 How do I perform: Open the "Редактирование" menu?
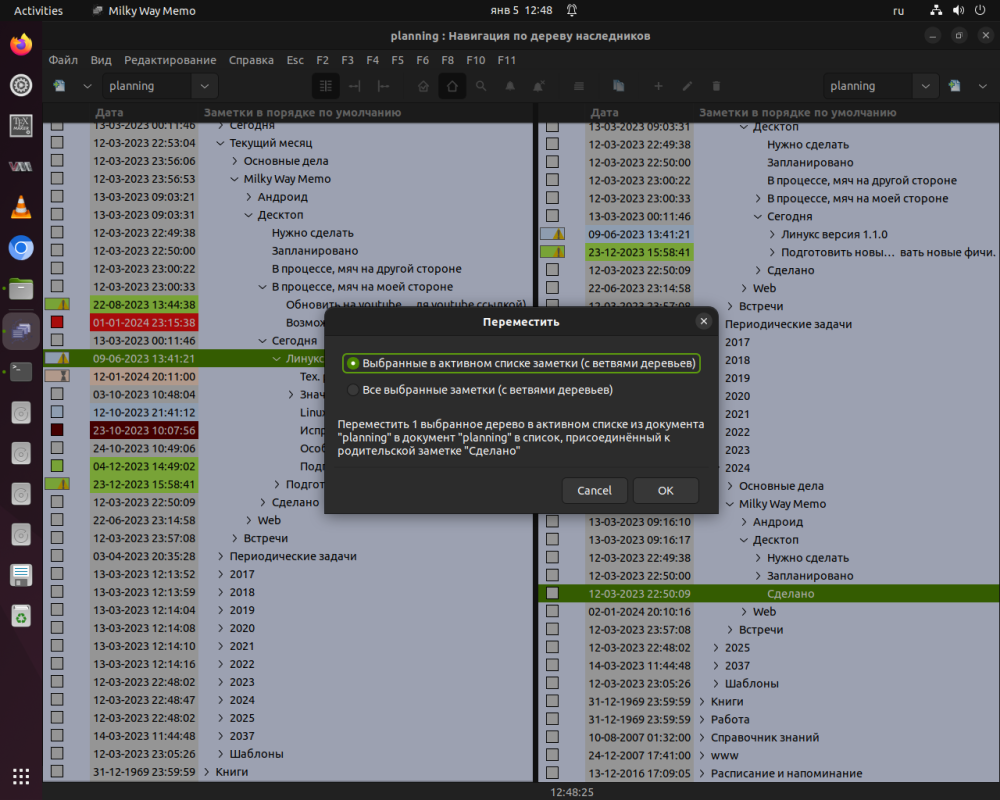170,60
